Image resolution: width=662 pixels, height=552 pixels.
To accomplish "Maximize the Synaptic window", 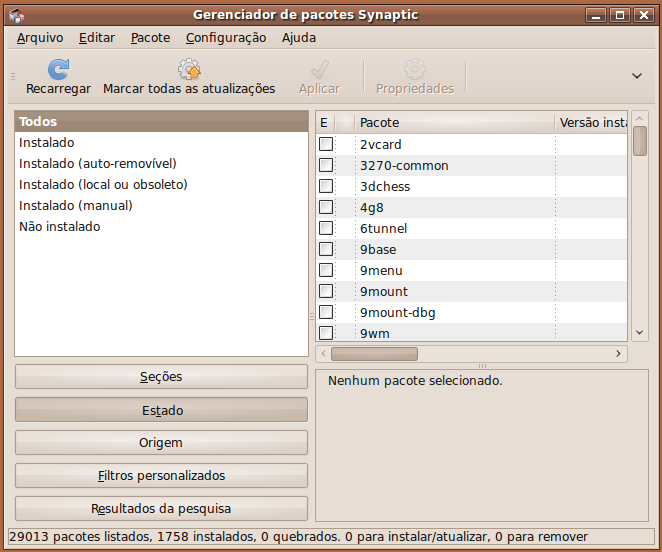I will coord(620,16).
